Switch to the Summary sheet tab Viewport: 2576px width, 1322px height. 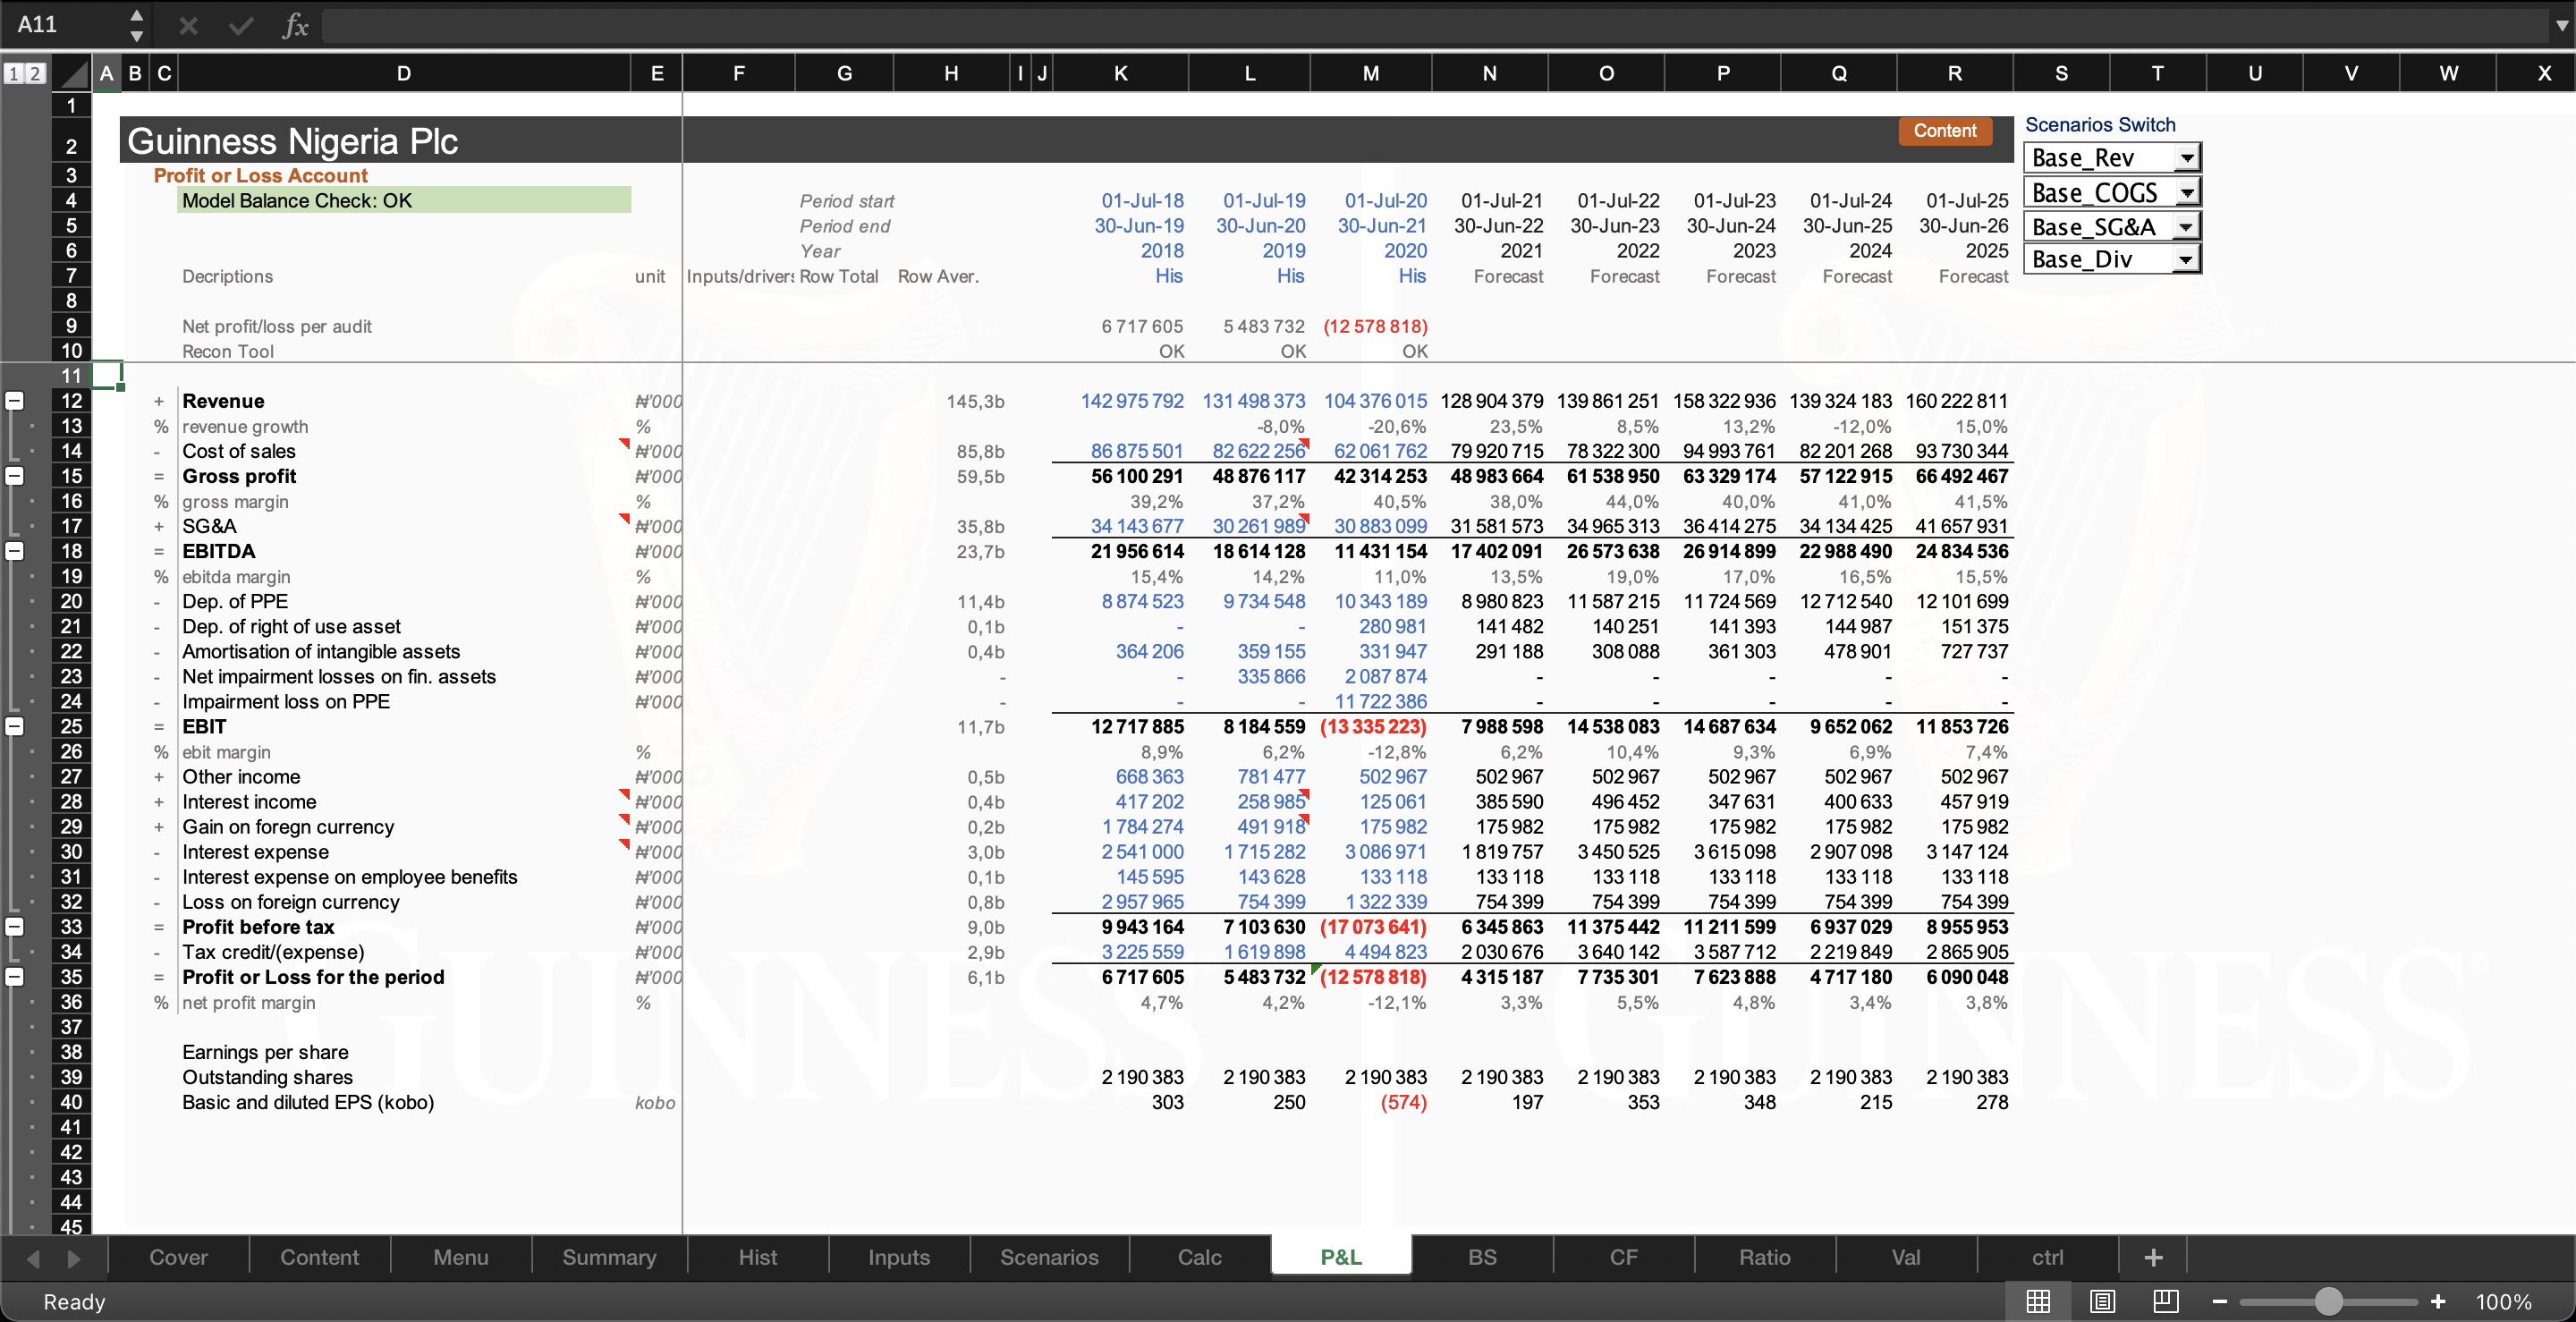pyautogui.click(x=609, y=1257)
